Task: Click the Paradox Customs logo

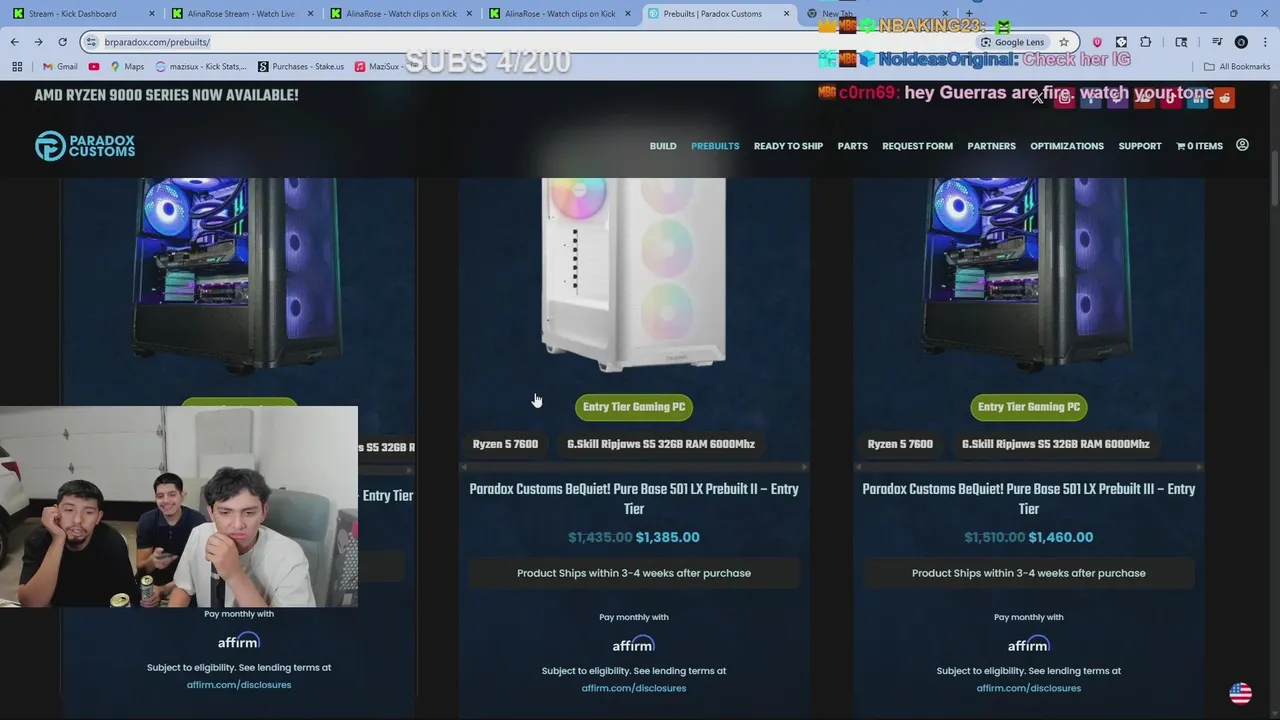Action: point(85,146)
